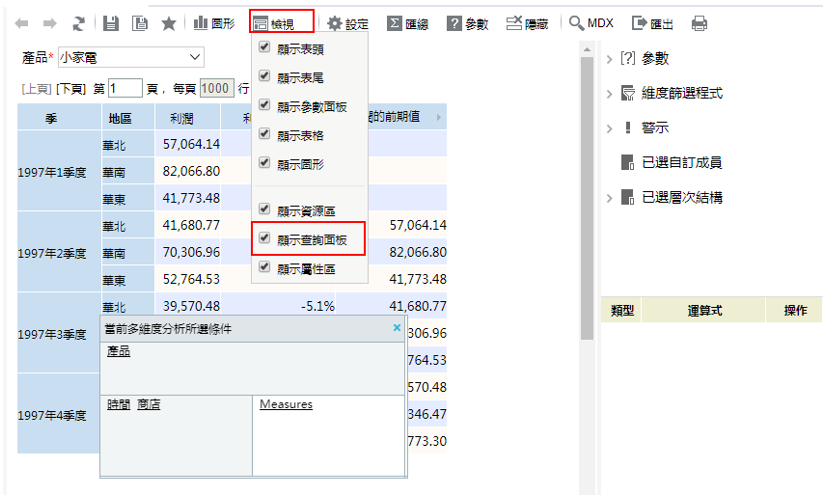Click the refresh icon in toolbar
This screenshot has height=497, width=825.
(78, 23)
